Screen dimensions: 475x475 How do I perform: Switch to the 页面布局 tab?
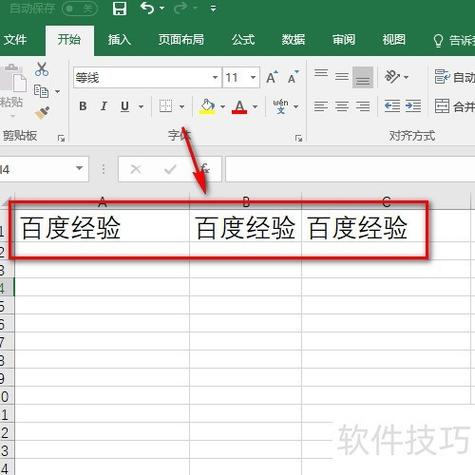[x=181, y=40]
